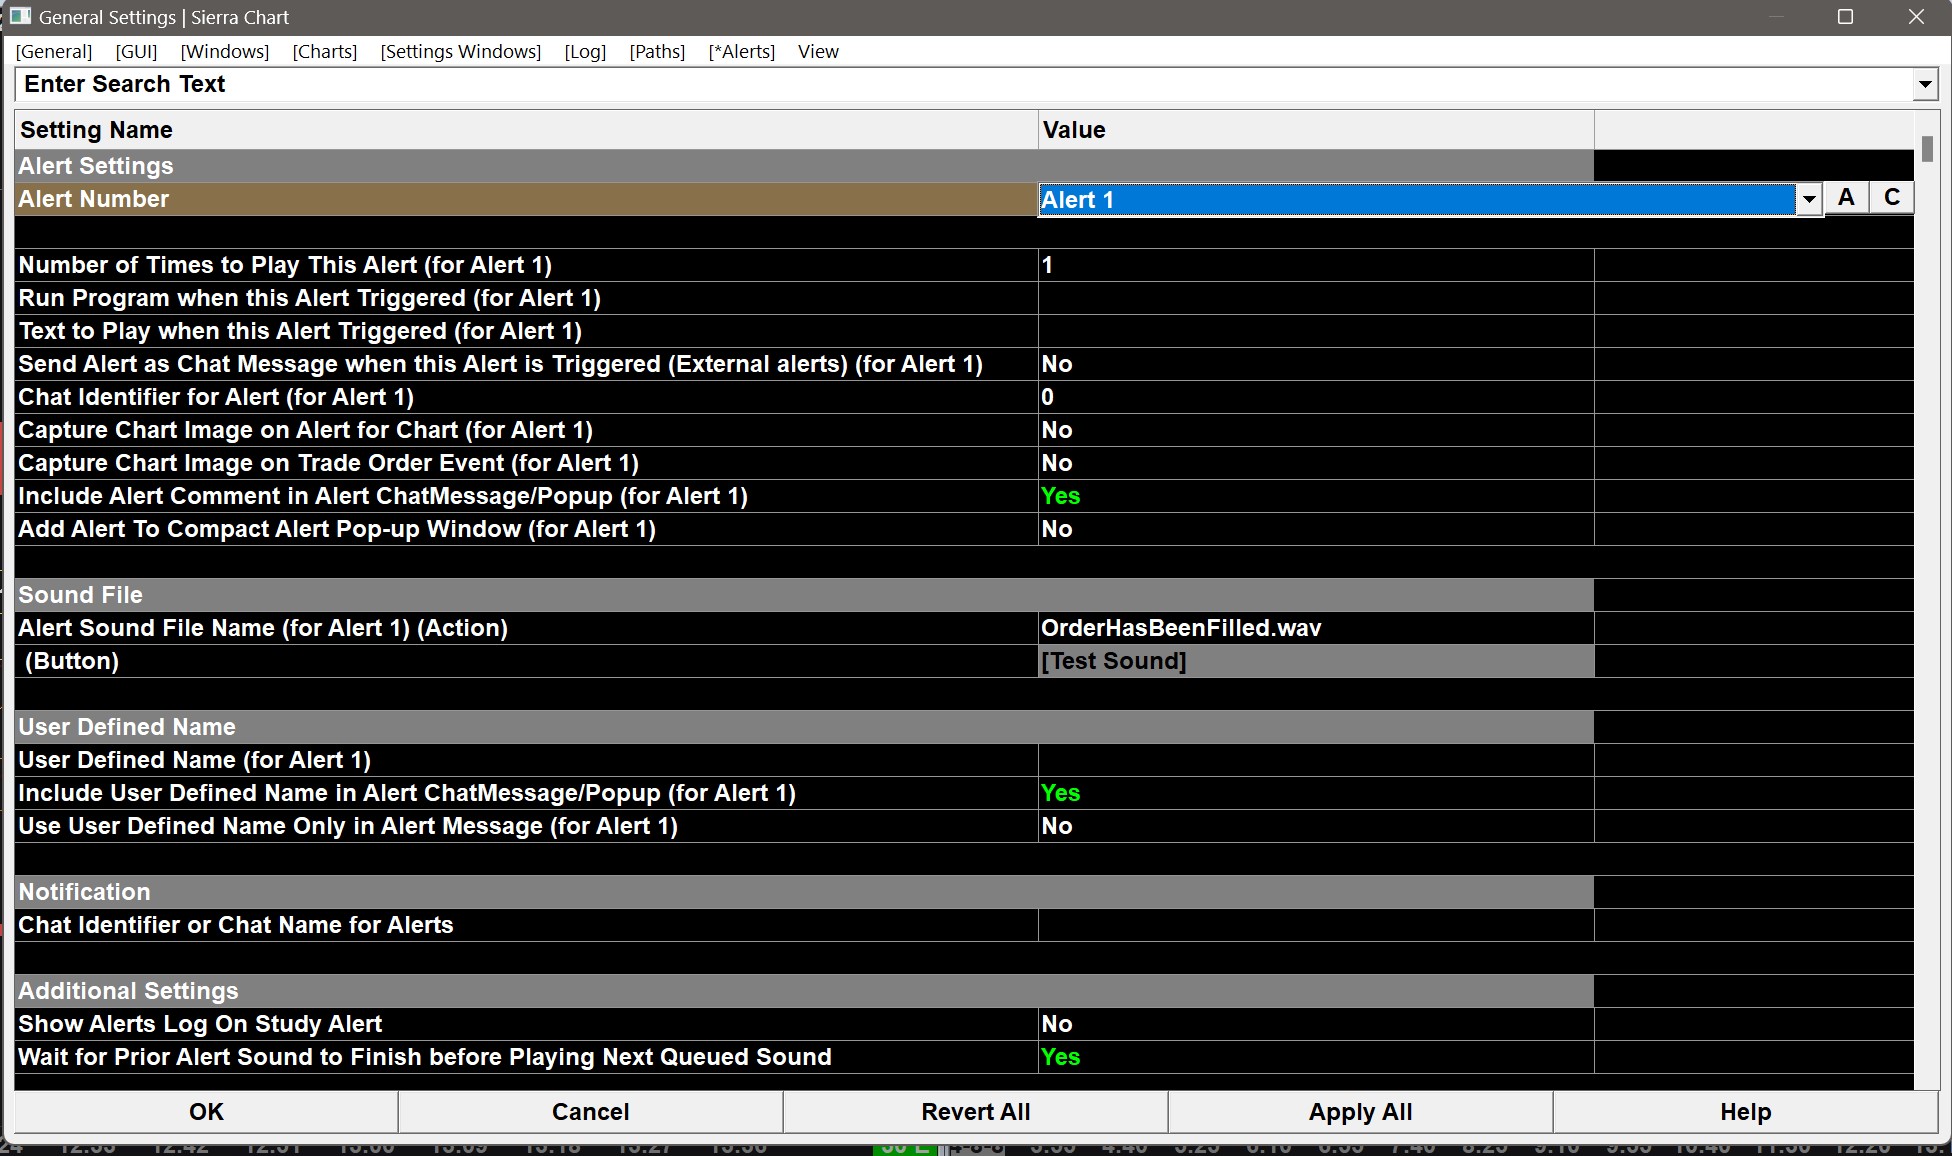Viewport: 1952px width, 1156px height.
Task: Click the Enter Search Text field
Action: [960, 85]
